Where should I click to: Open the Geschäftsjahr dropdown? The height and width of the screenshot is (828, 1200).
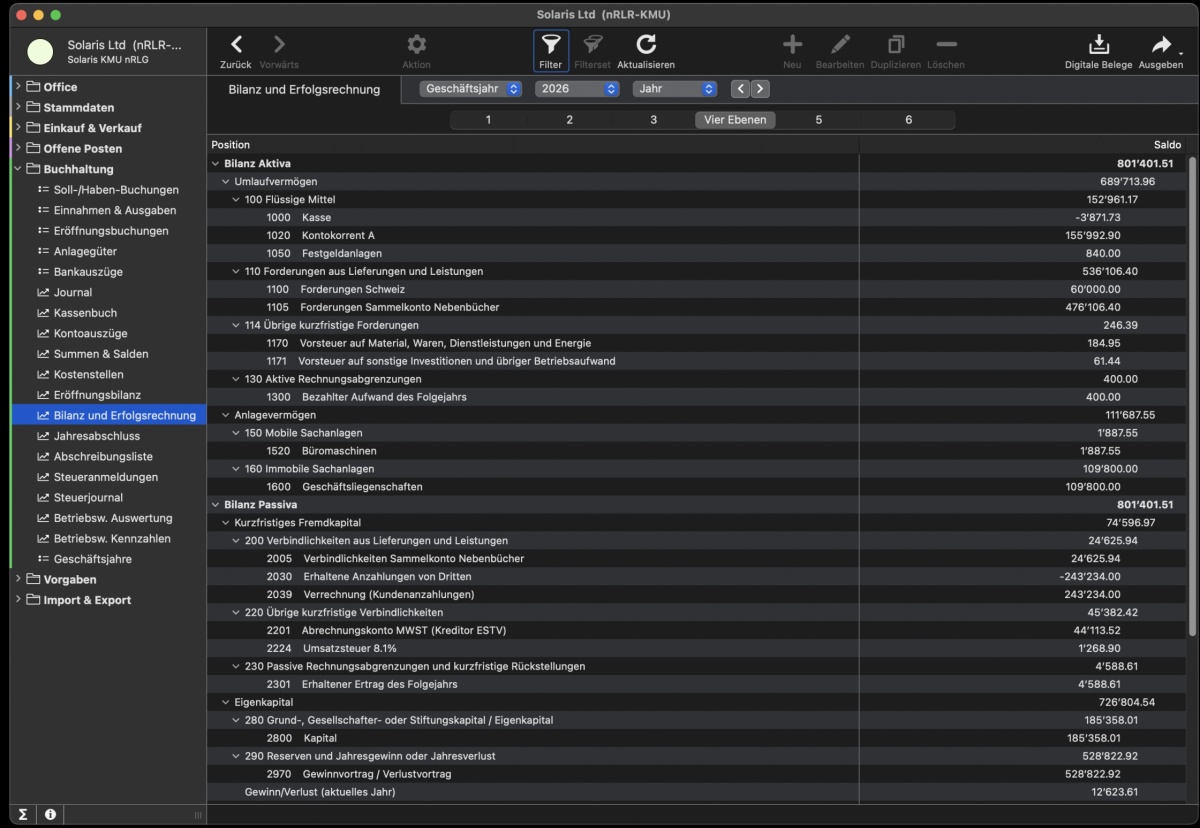tap(471, 89)
